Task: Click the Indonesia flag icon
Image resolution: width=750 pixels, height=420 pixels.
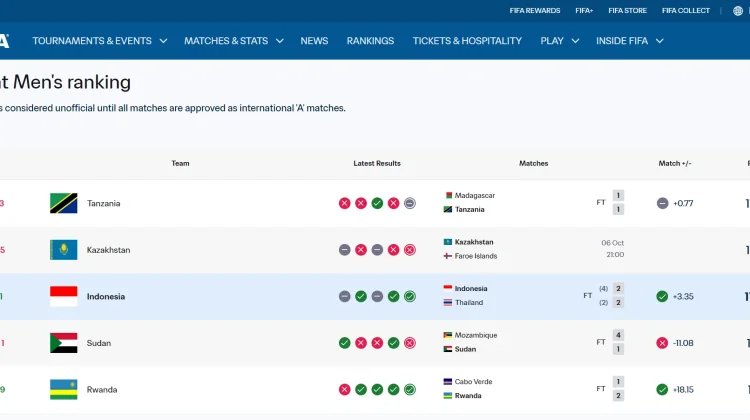Action: point(64,296)
